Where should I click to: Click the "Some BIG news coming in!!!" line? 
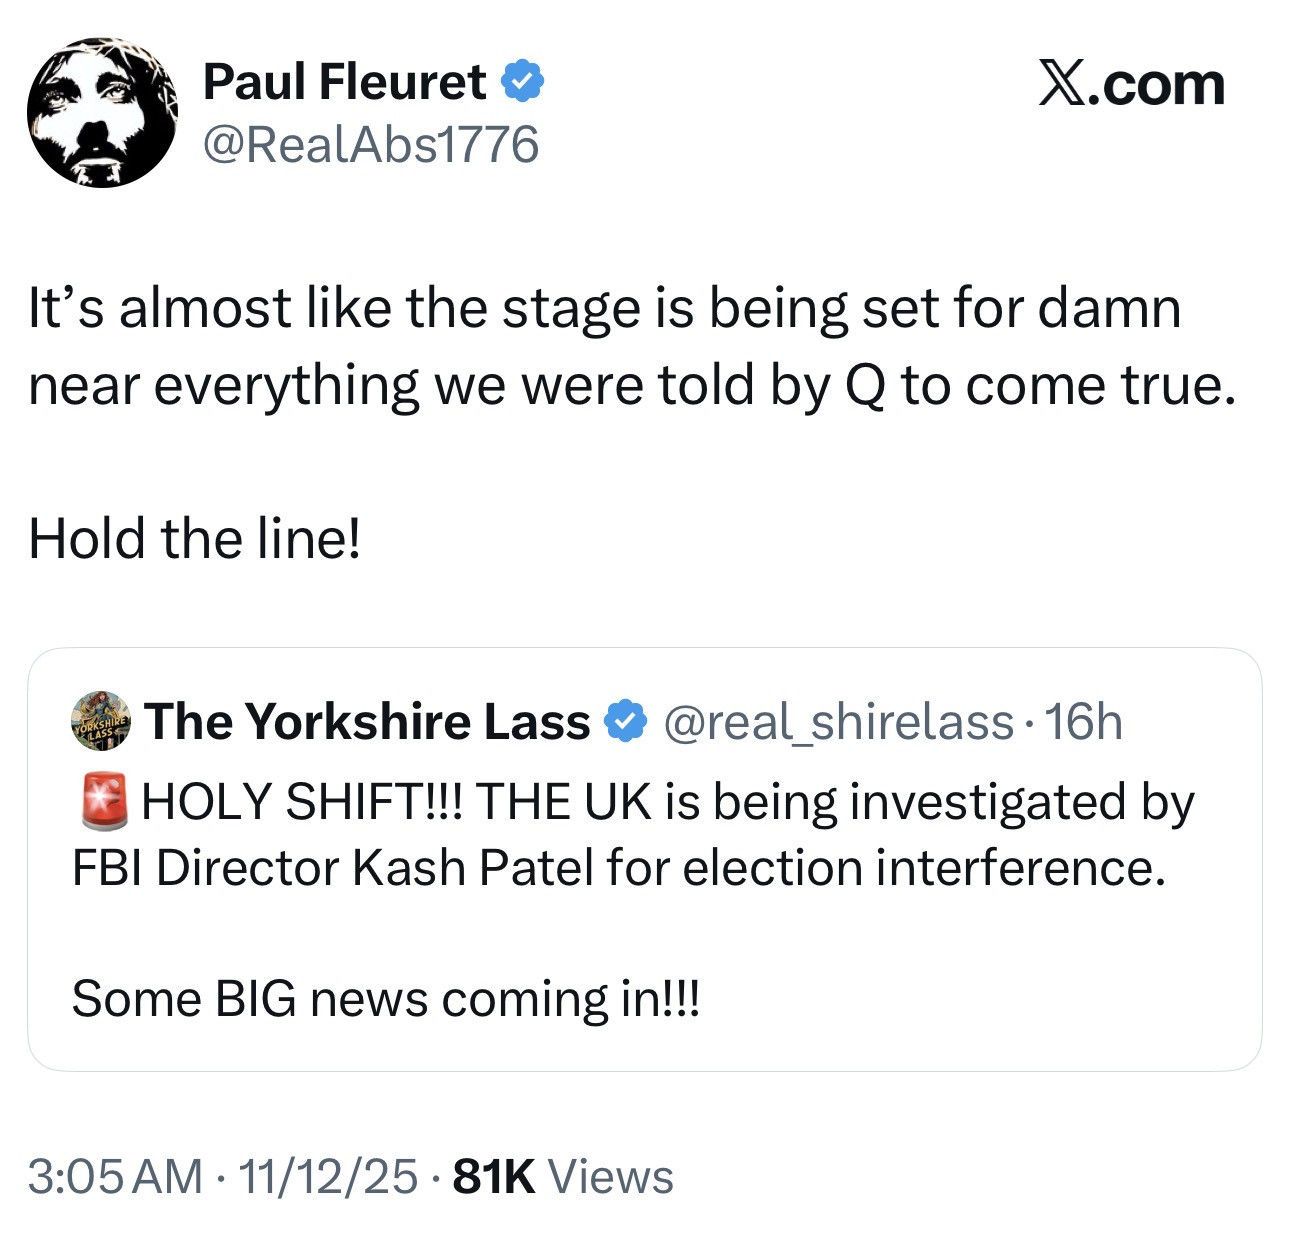point(386,998)
